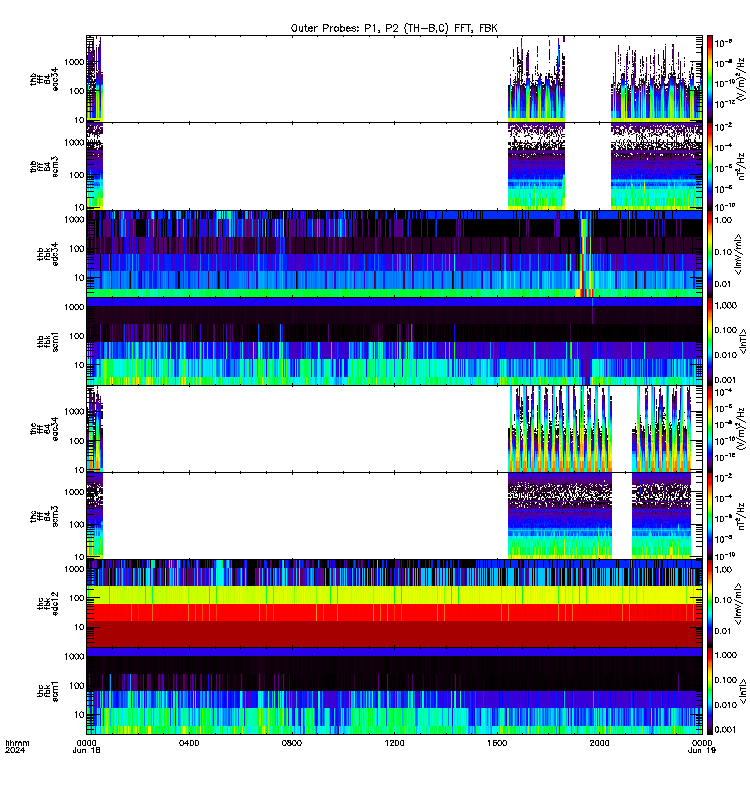Viewport: 750px width, 800px height.
Task: Click "nT²/Hz" unit label of thb fff scm3 colorbar
Action: coord(741,166)
